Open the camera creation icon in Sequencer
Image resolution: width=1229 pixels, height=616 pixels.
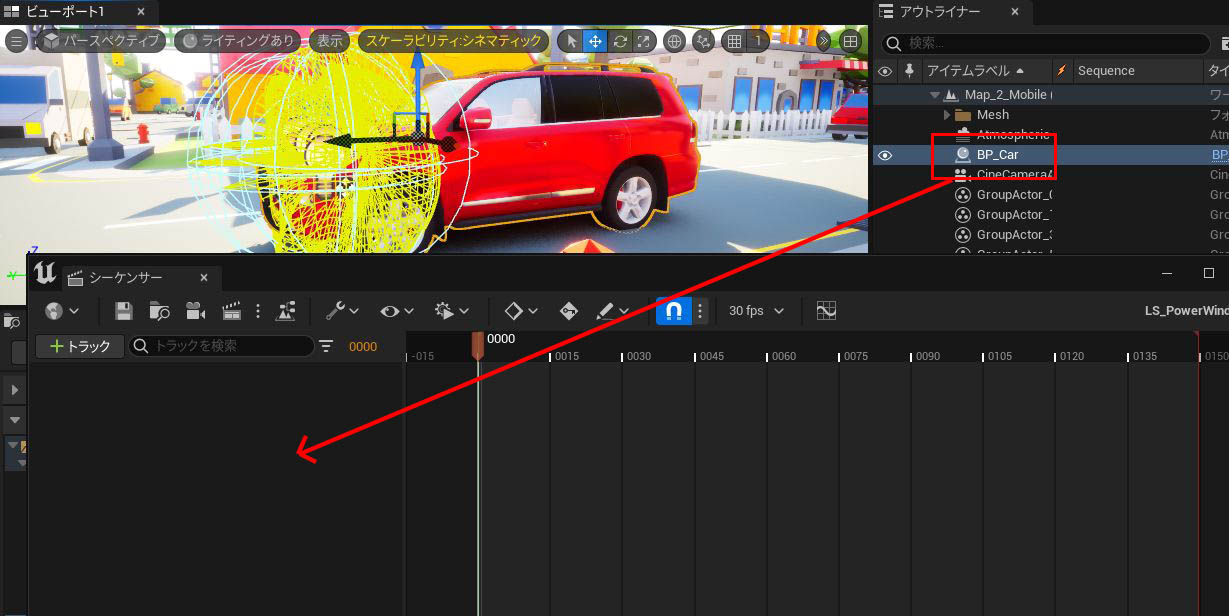(x=195, y=311)
